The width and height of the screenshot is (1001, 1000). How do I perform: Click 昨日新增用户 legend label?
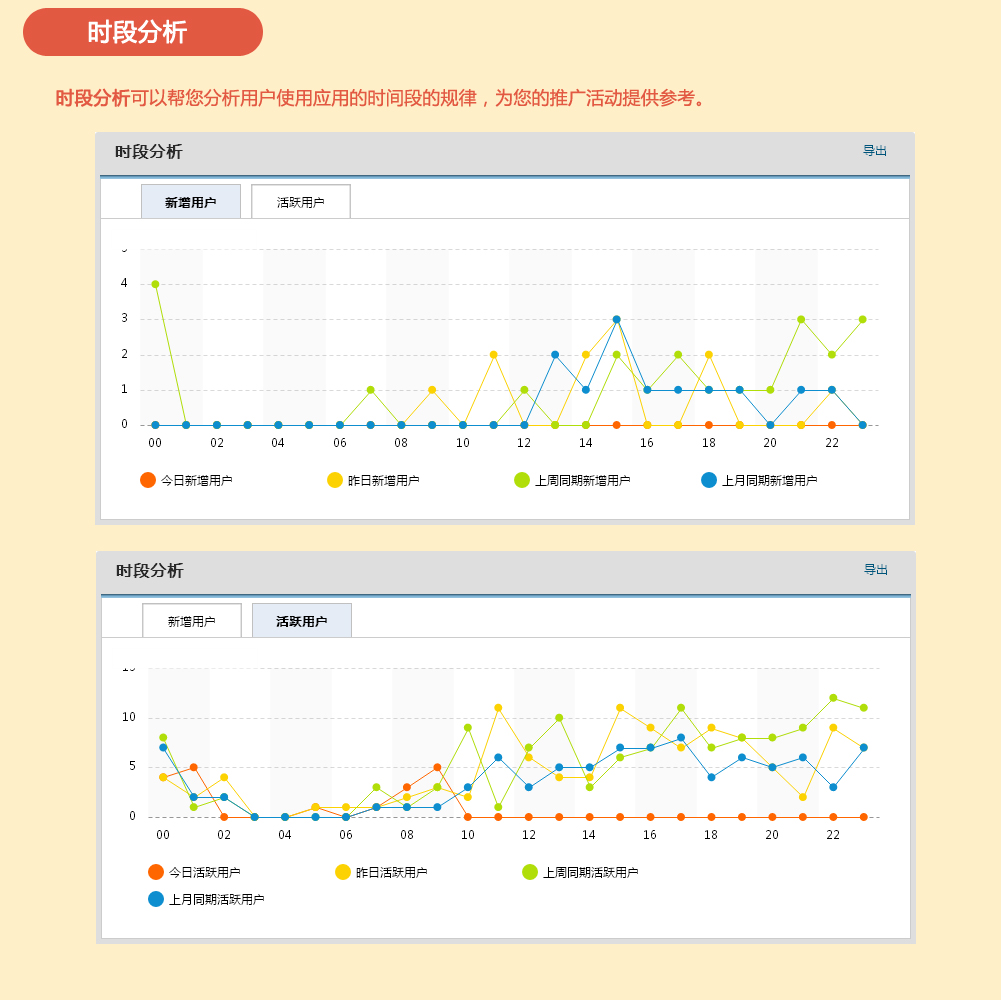pyautogui.click(x=384, y=481)
